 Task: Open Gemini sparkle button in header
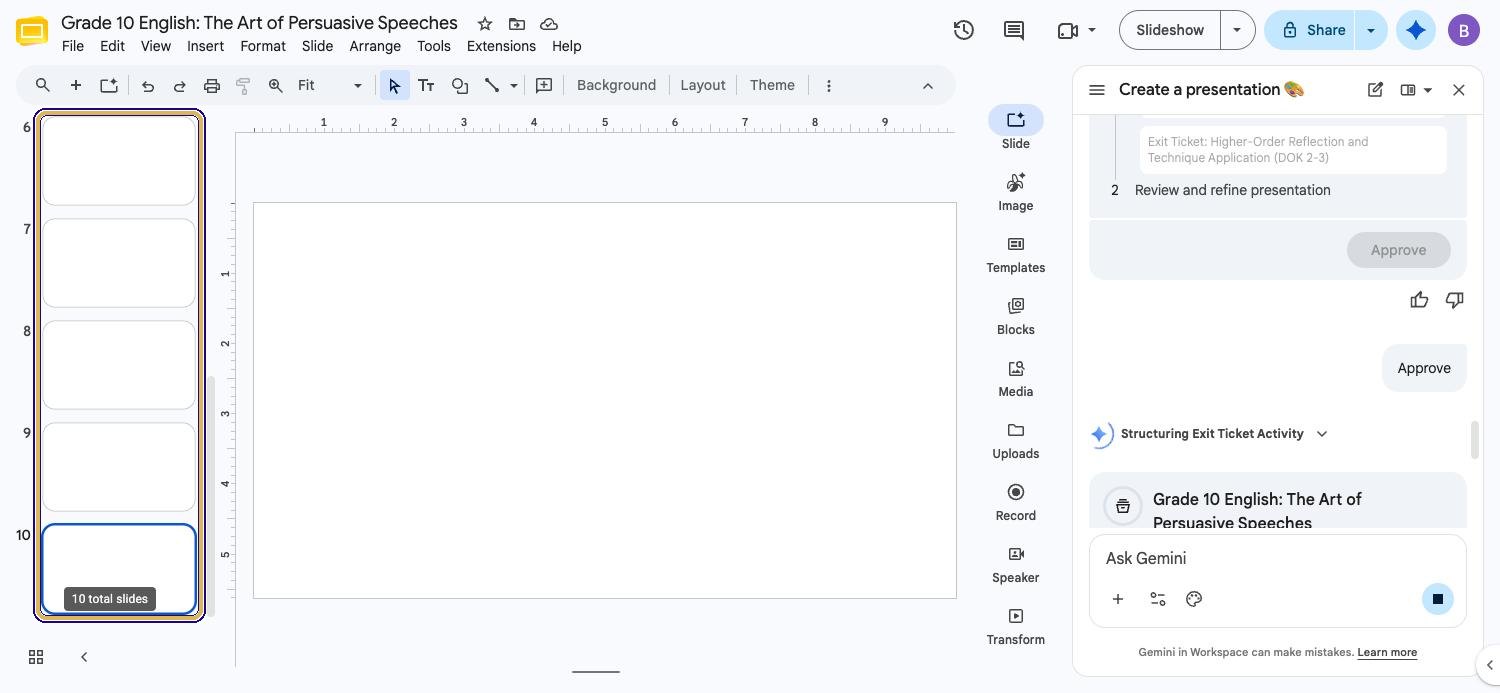point(1416,30)
